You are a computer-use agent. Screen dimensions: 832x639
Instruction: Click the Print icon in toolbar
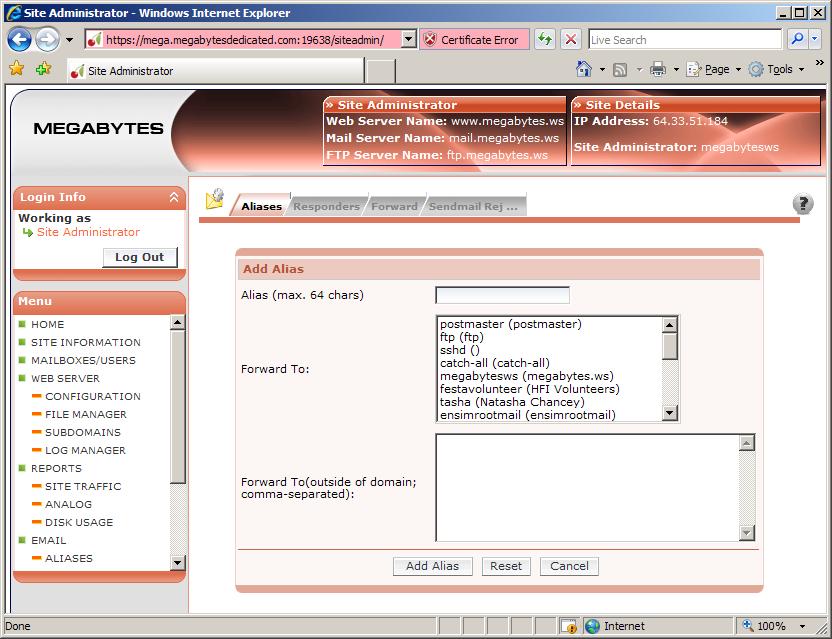(658, 69)
